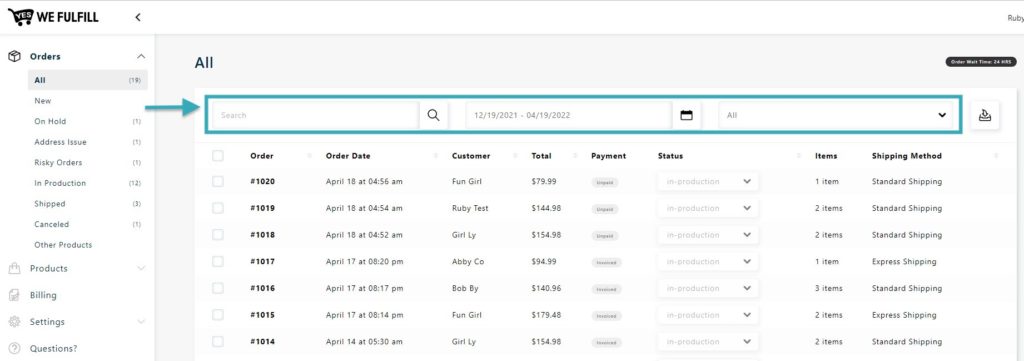Open status dropdown for order #1017
Screen dimensions: 1024x361
[x=708, y=262]
